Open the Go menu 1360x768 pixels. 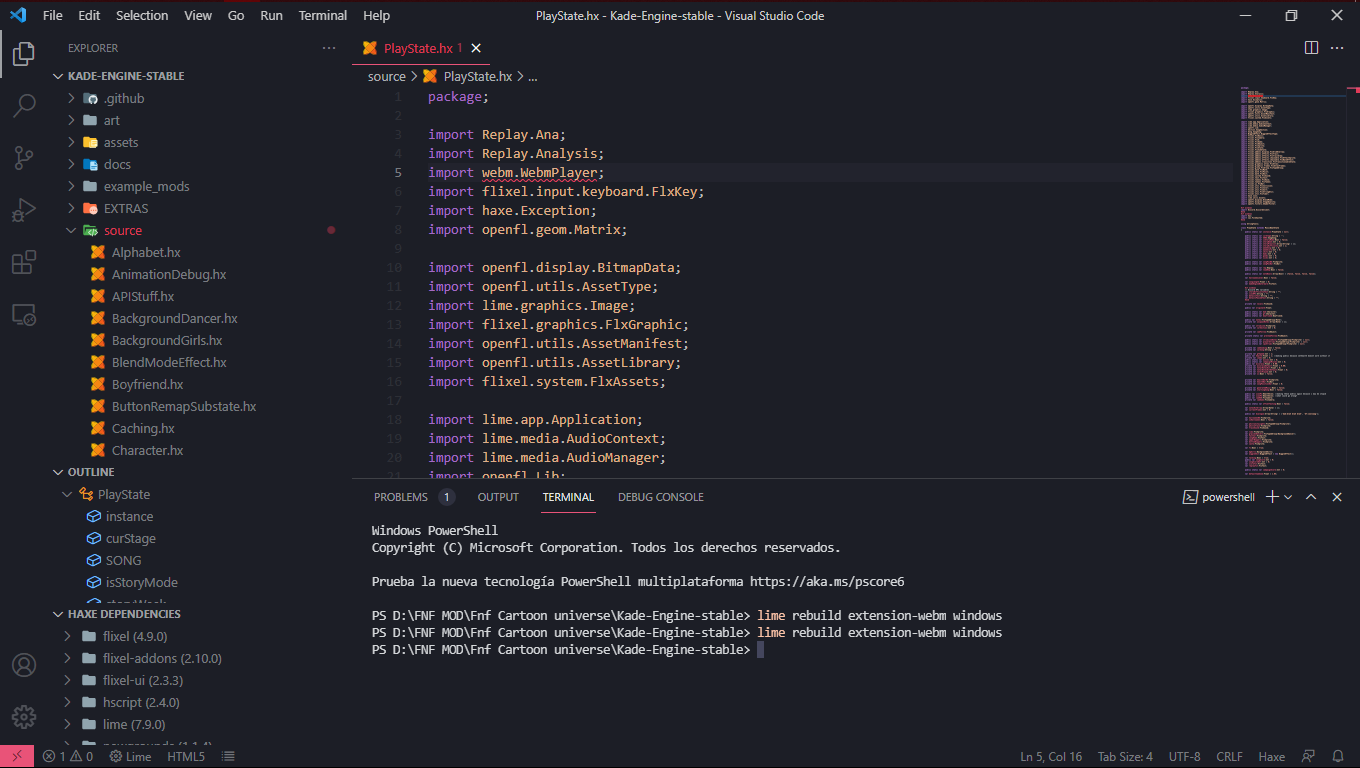[x=236, y=15]
